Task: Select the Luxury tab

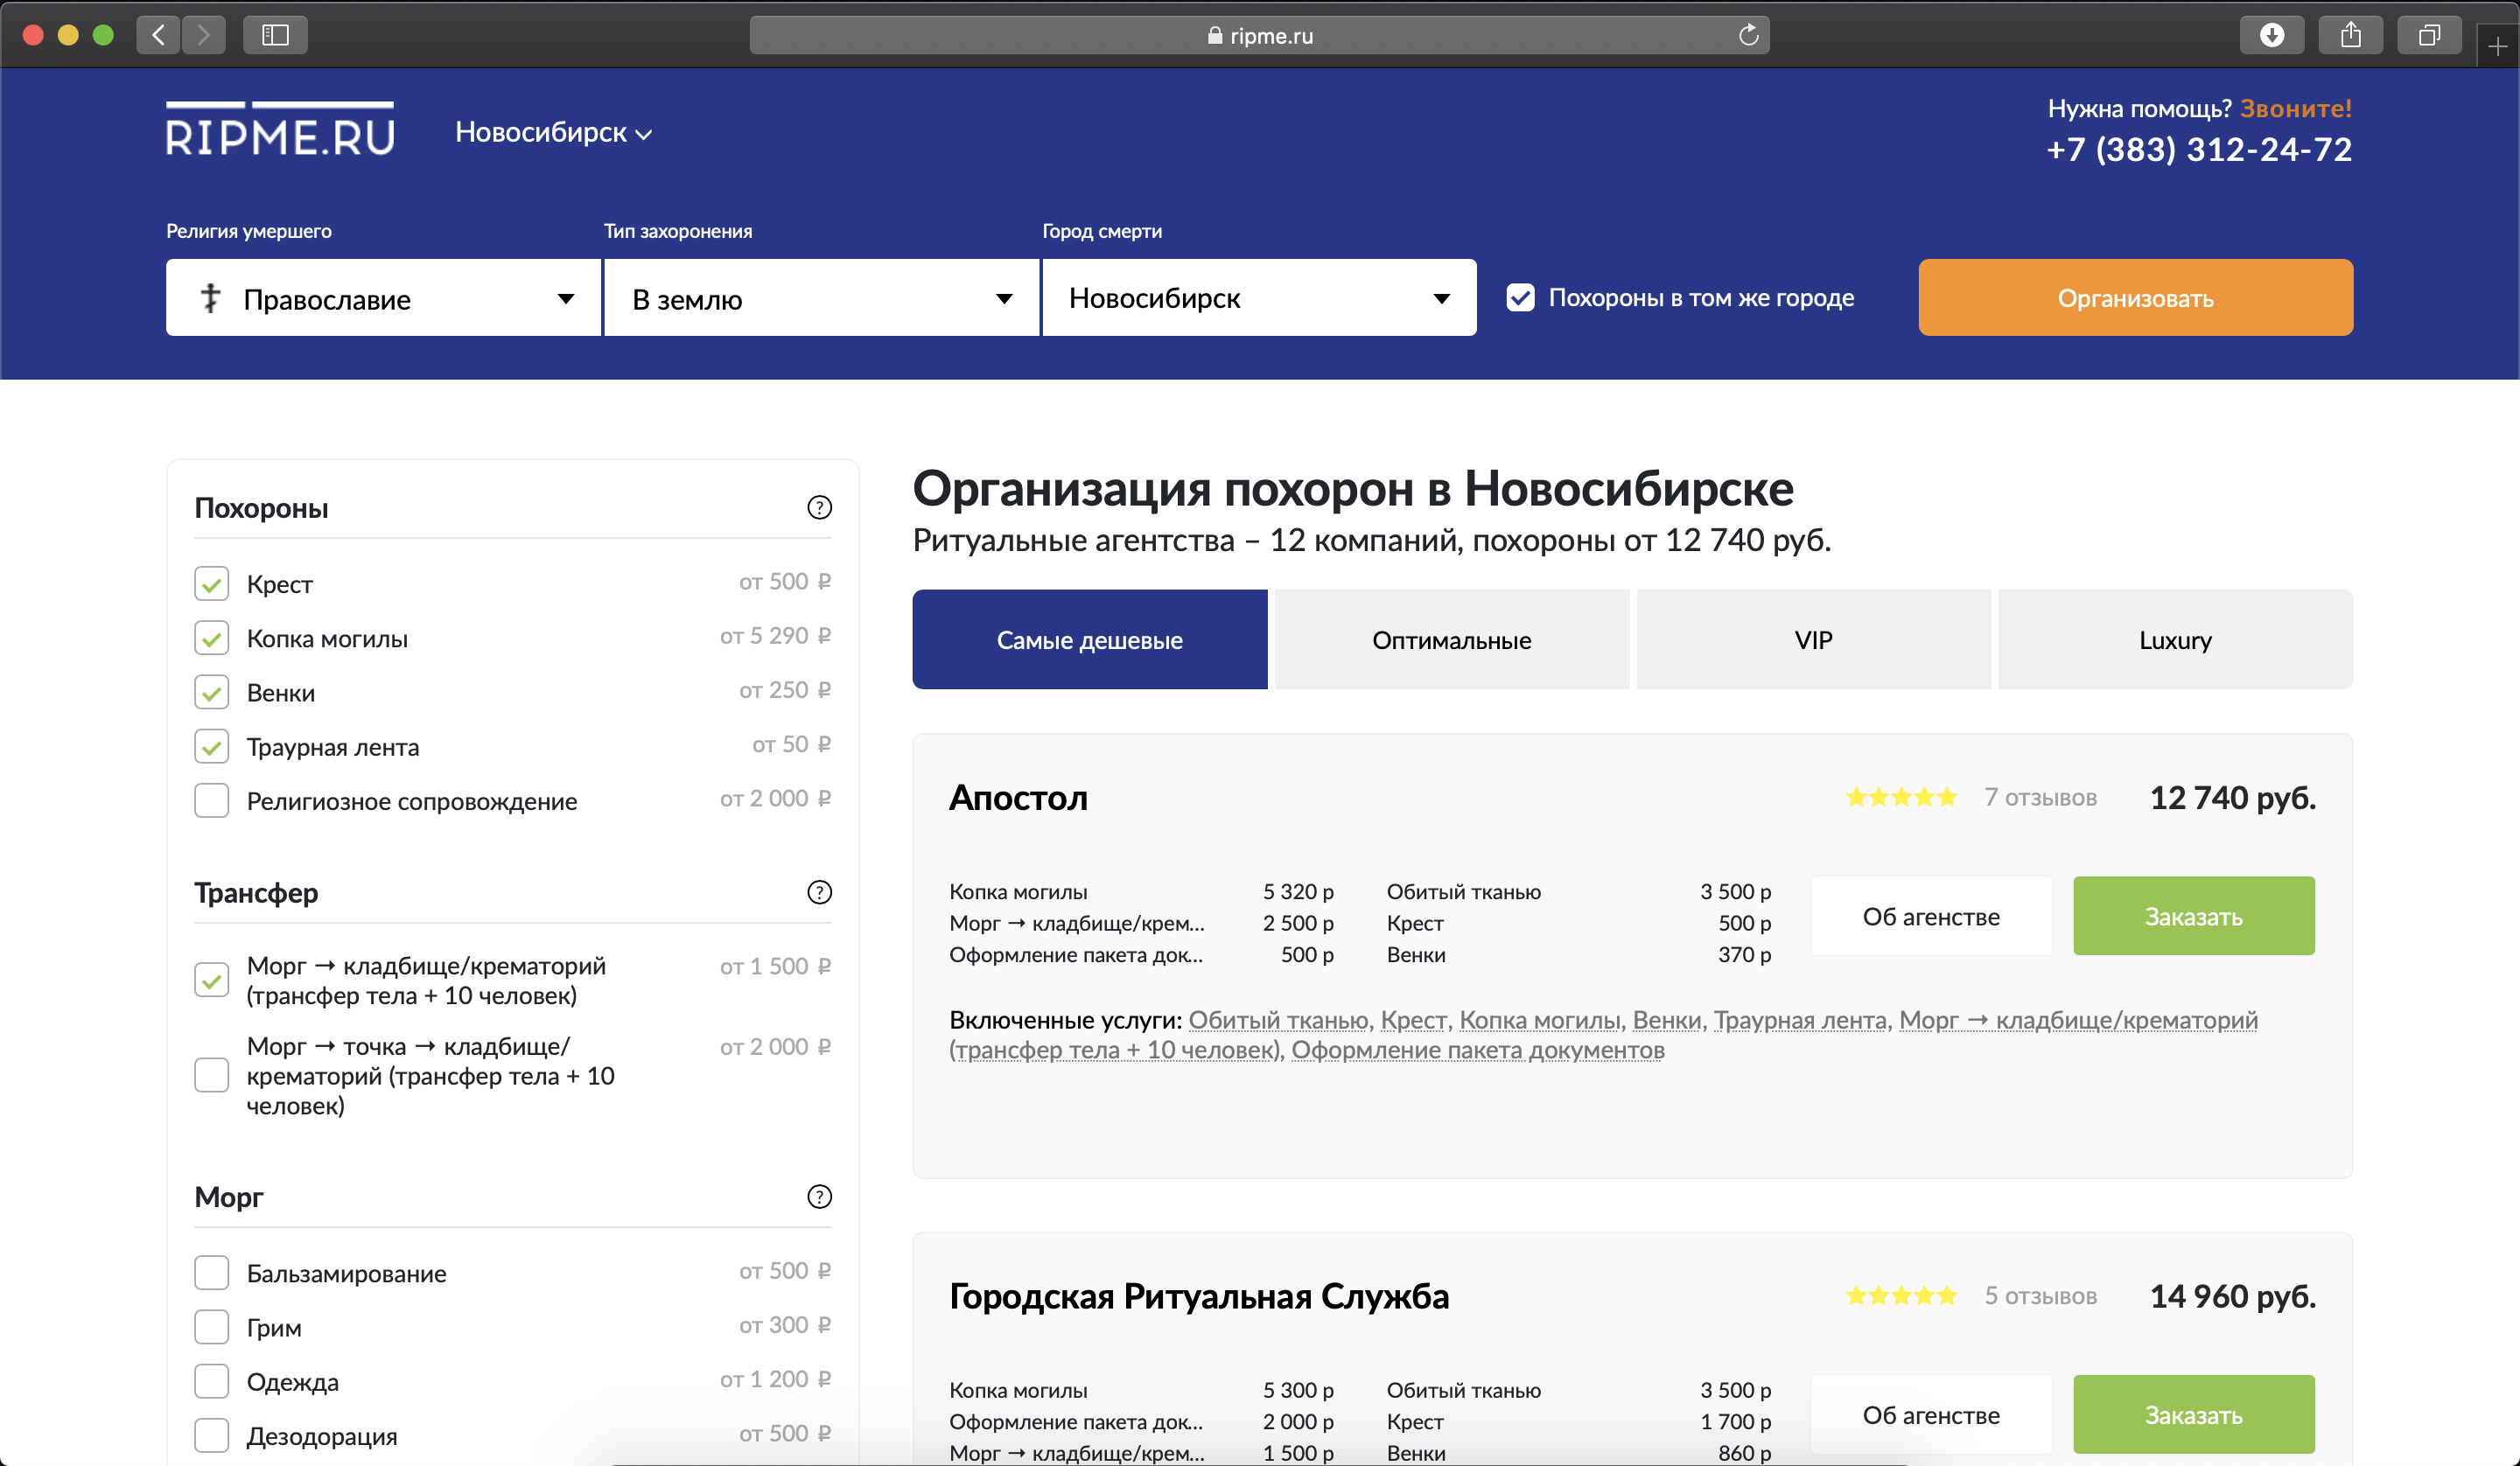Action: 2175,640
